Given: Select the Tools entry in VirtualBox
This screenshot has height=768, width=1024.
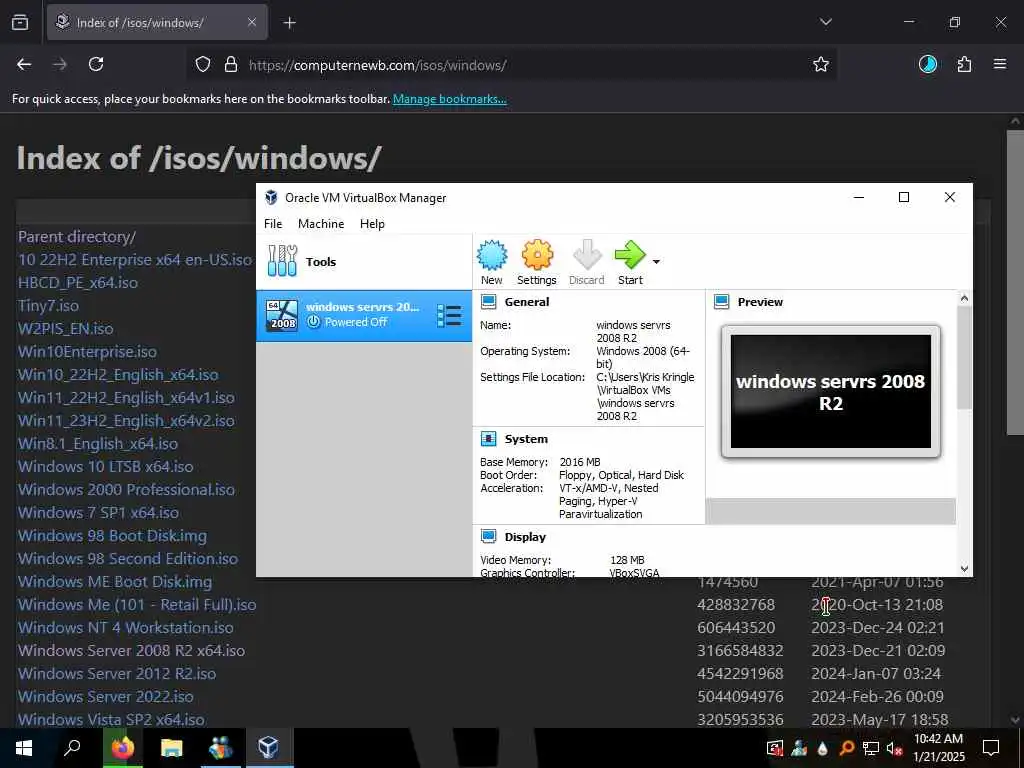Looking at the screenshot, I should pos(364,262).
